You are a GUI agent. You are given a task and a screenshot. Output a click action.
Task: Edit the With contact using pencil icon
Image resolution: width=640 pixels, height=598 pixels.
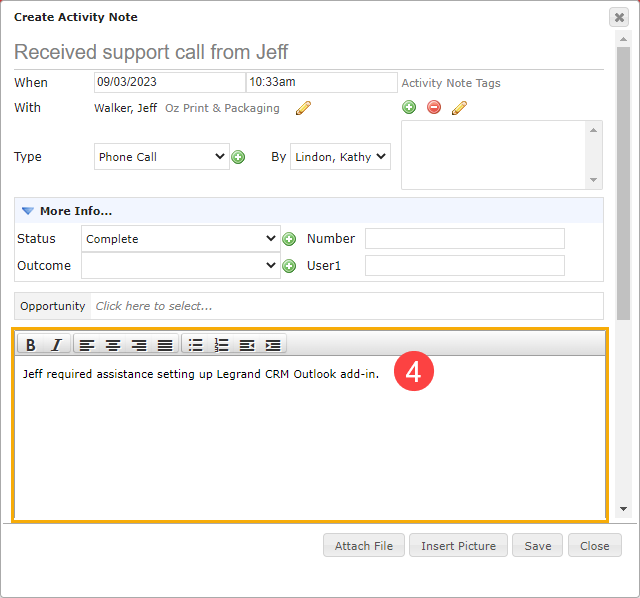(x=303, y=108)
